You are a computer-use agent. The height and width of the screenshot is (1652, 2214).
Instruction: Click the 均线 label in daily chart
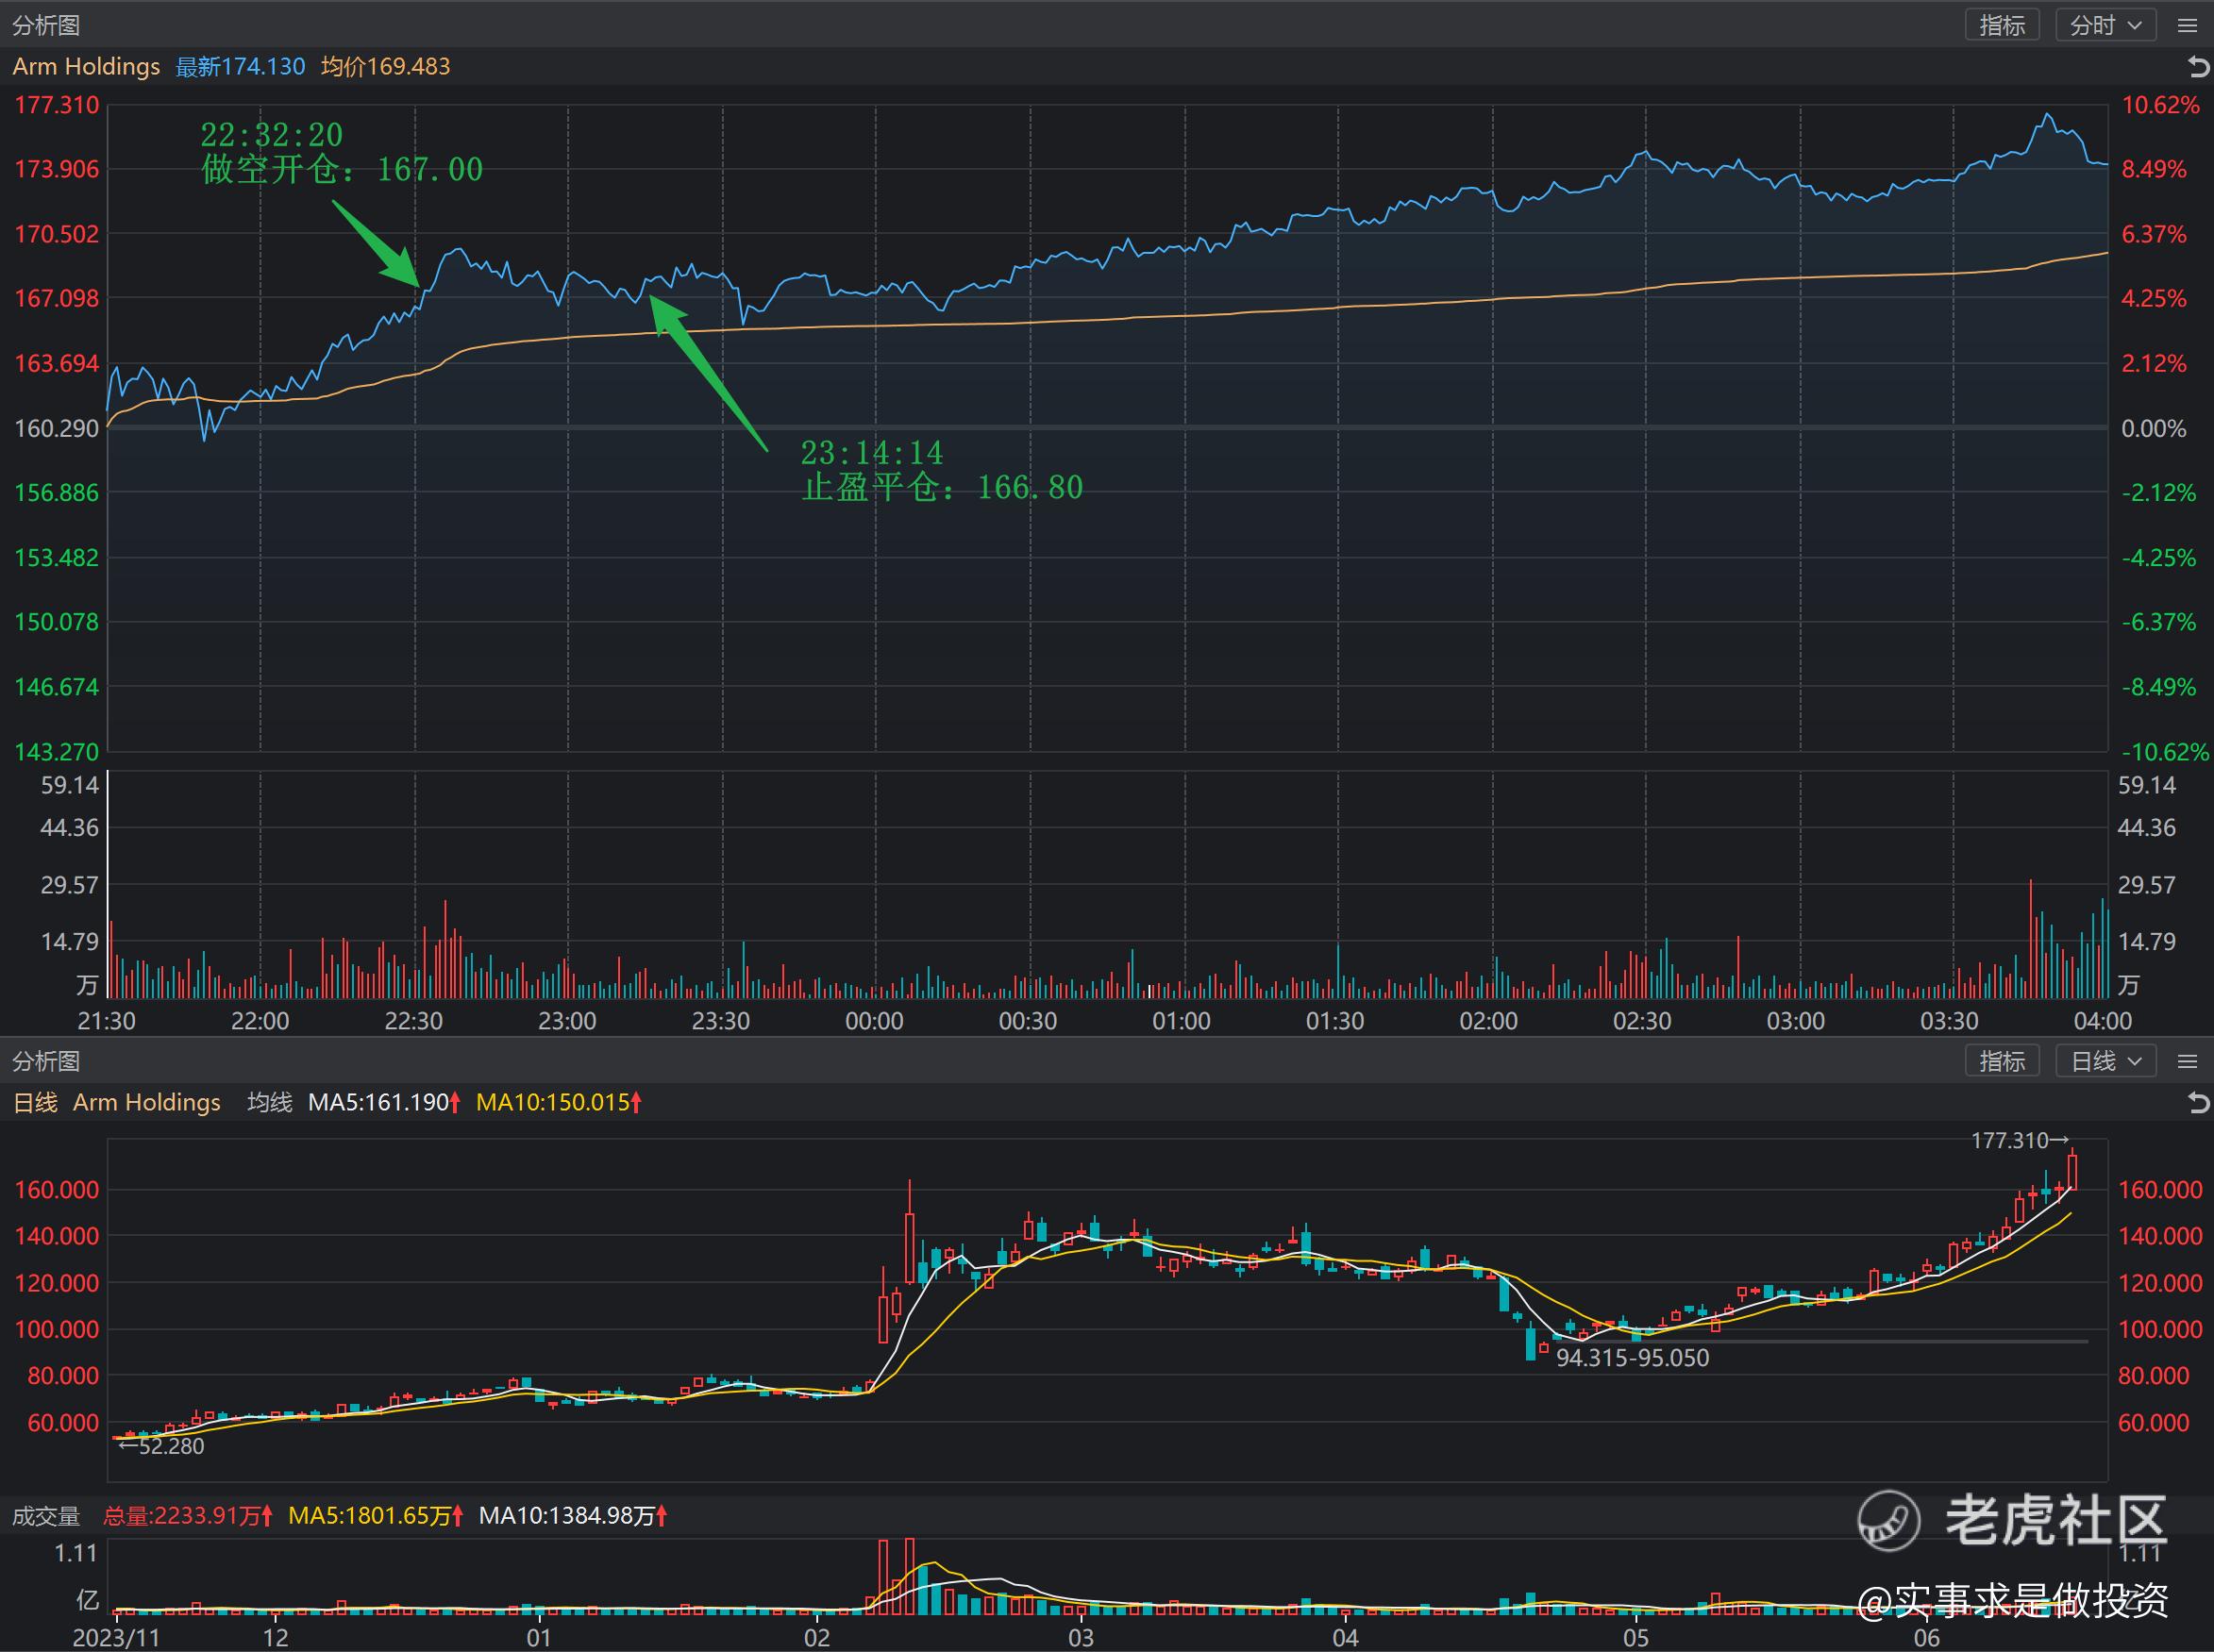tap(269, 1103)
